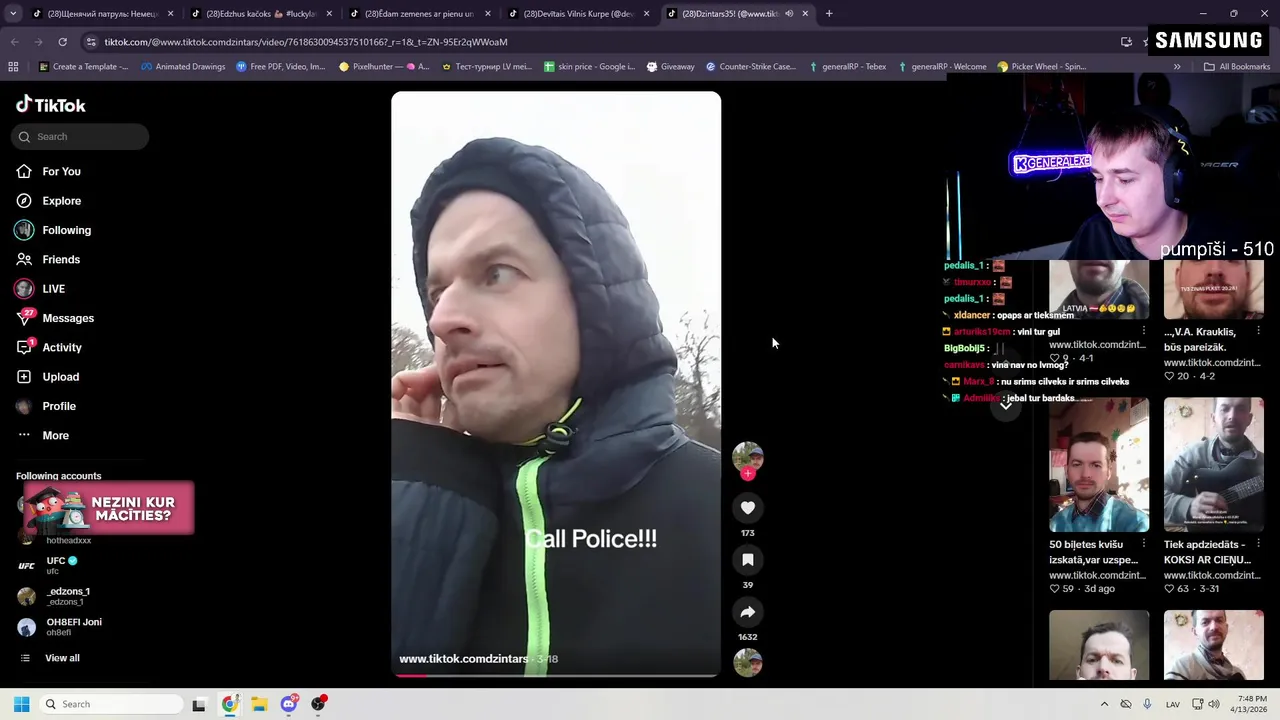Like the video with heart icon
The height and width of the screenshot is (720, 1280).
click(747, 508)
